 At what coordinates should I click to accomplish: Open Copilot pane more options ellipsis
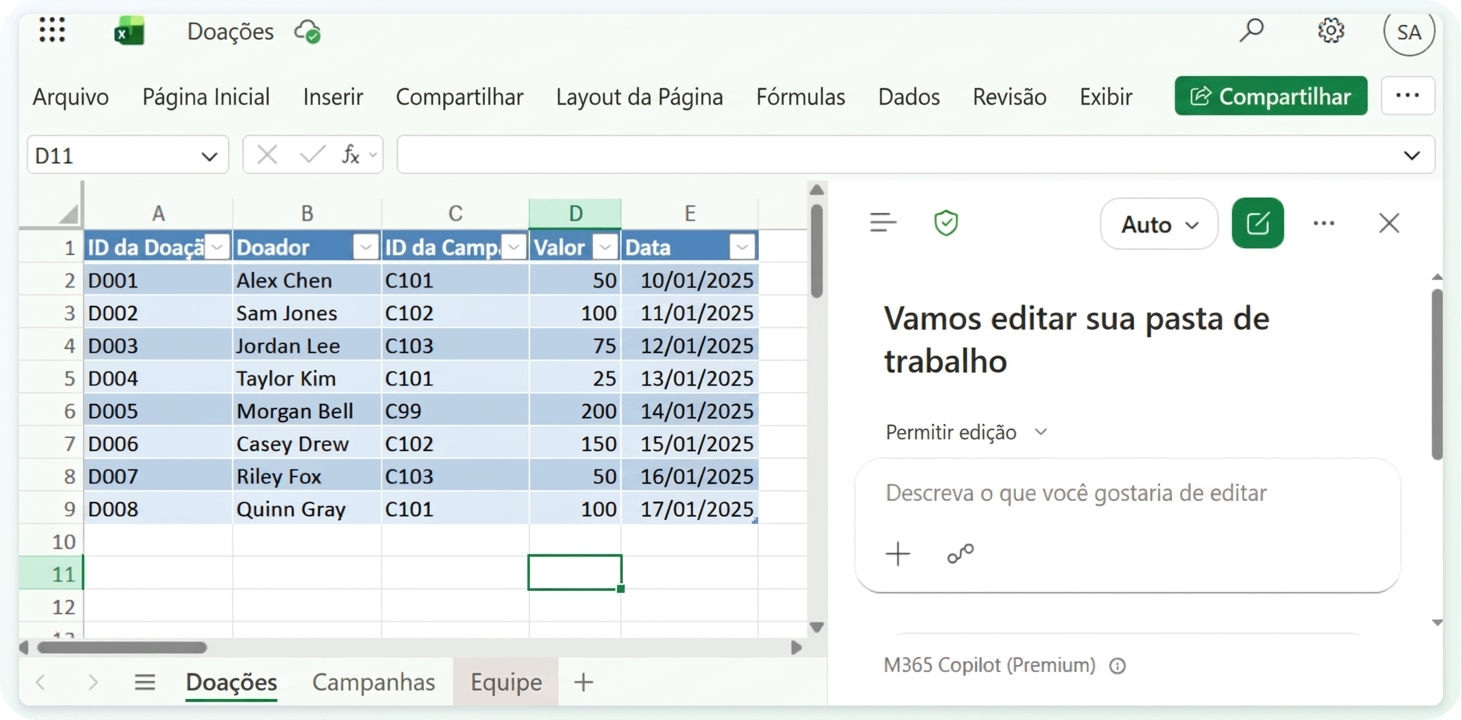[x=1324, y=223]
